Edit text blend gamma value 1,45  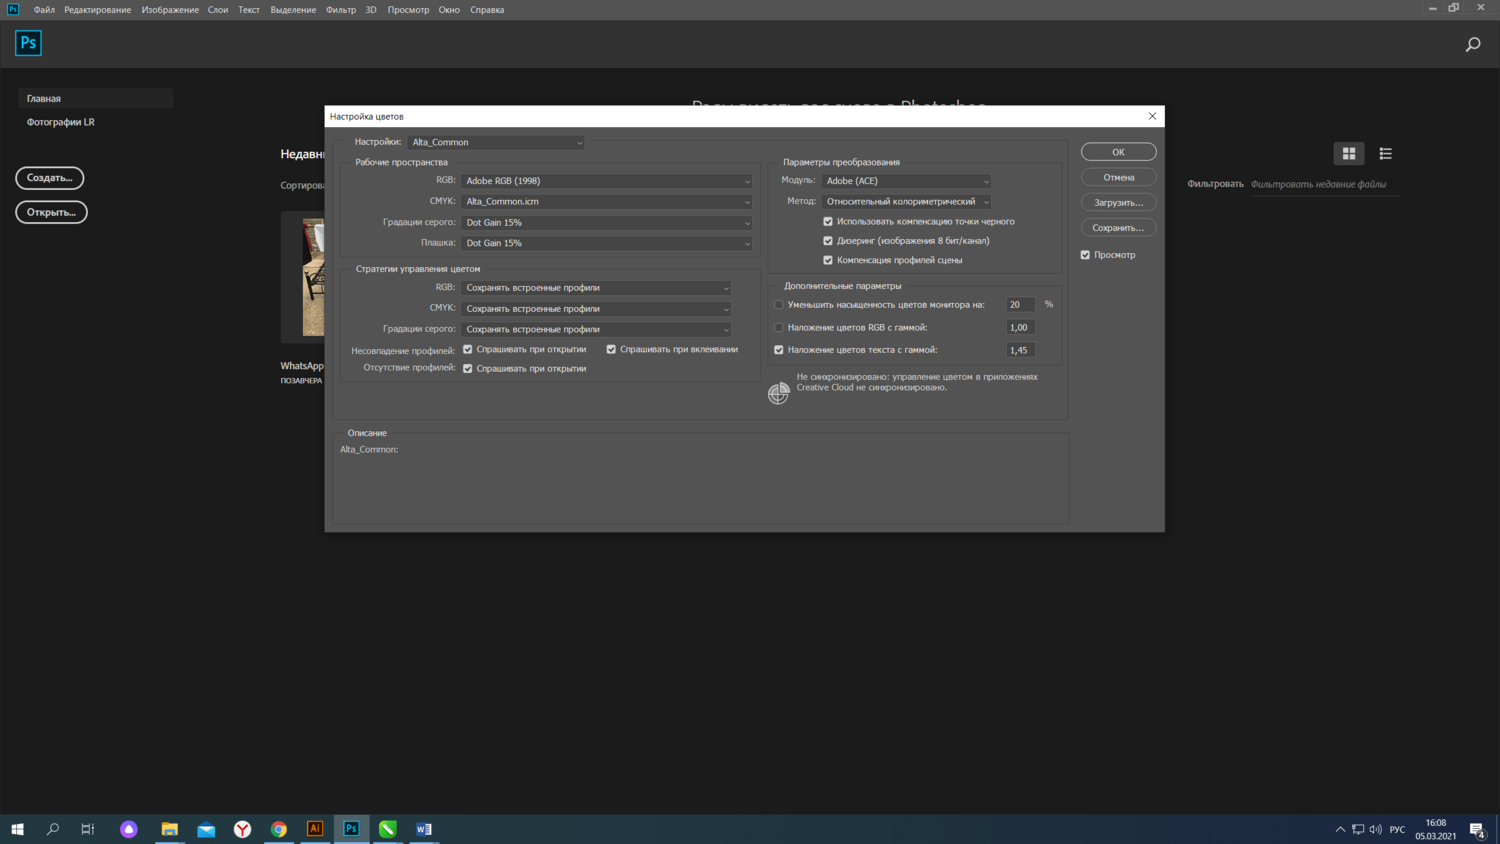click(x=1020, y=350)
